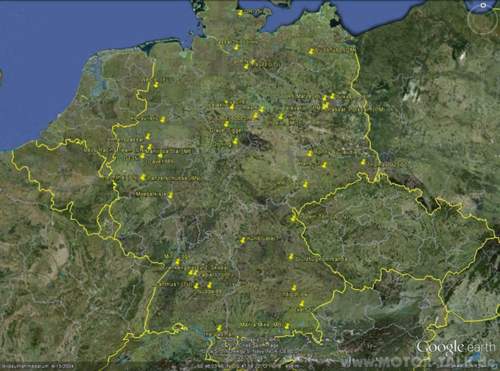Open the single pushpin north of the Ruhr cluster

pyautogui.click(x=163, y=119)
